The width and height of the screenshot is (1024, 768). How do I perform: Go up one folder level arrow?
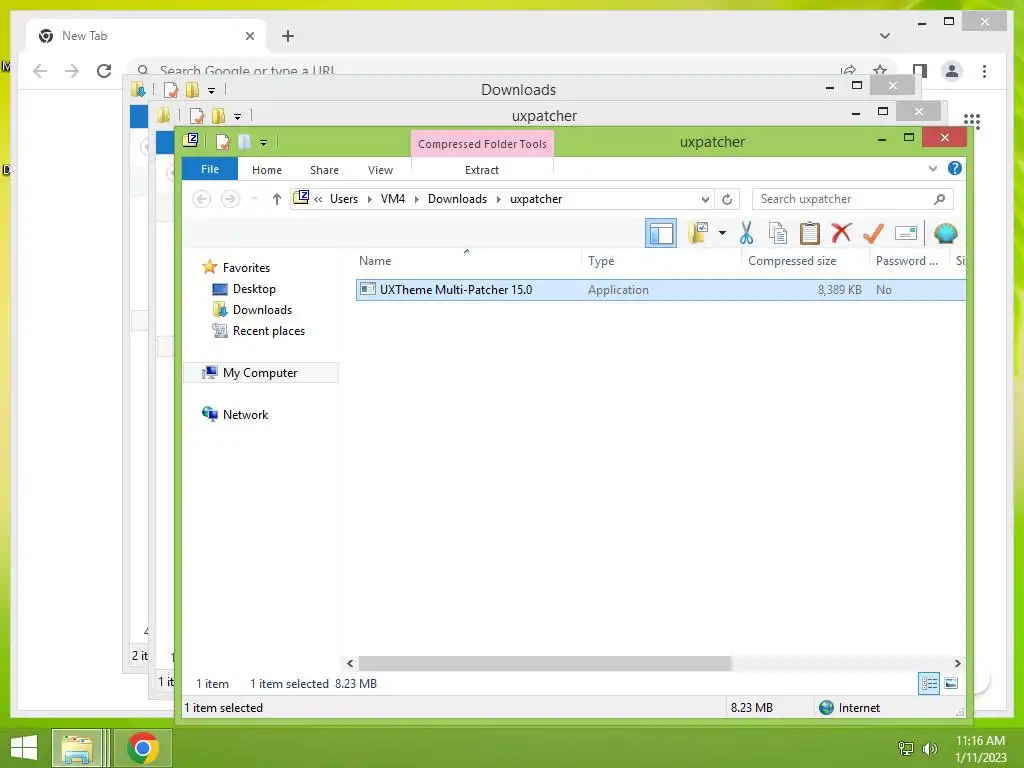click(277, 199)
